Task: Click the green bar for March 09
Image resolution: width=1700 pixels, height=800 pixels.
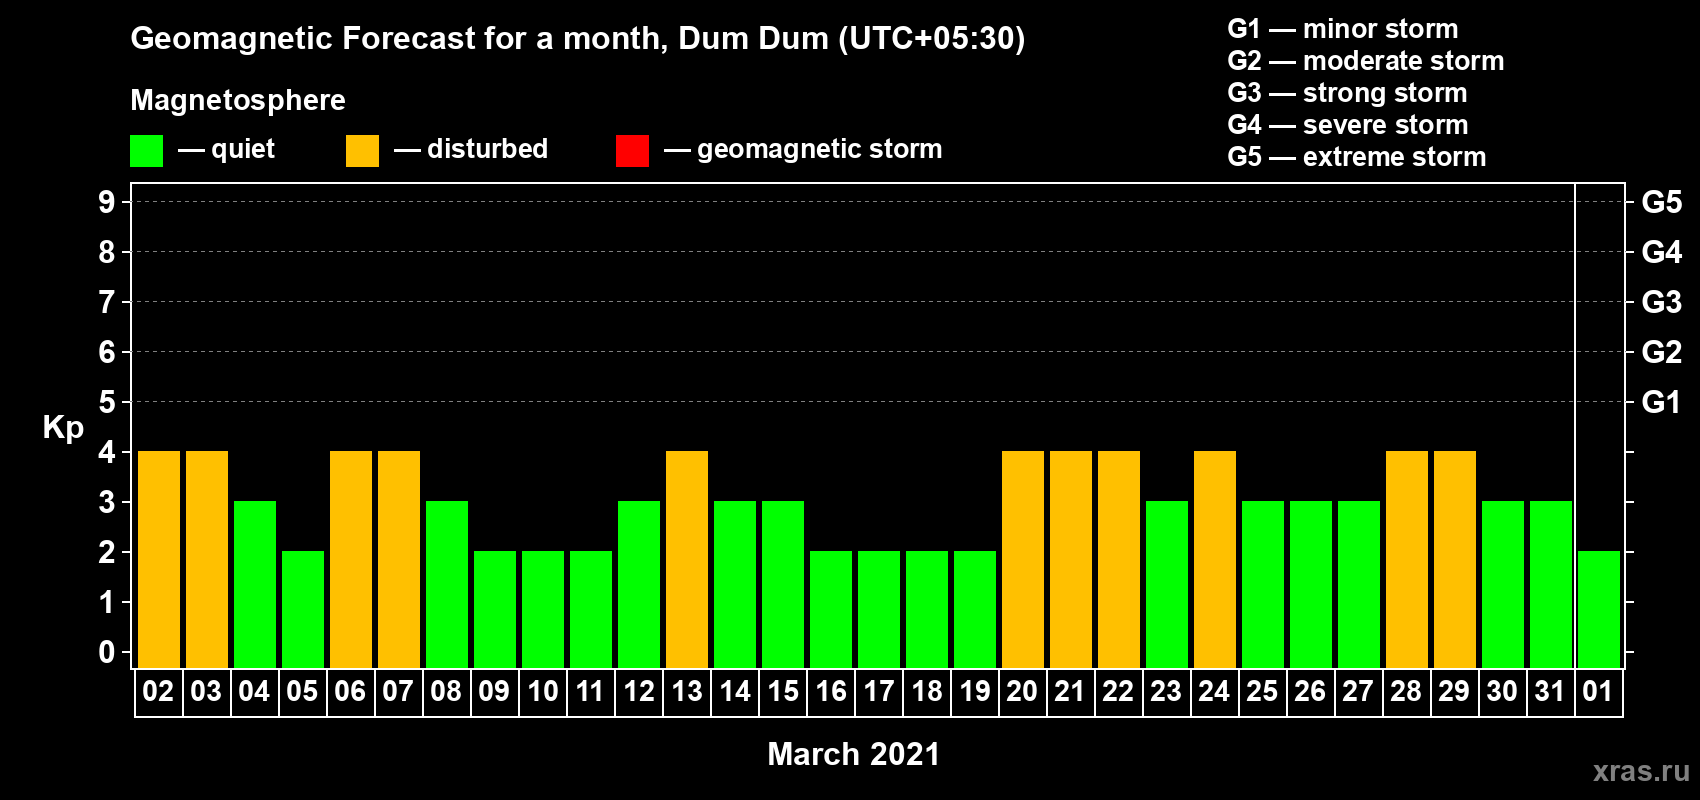Action: coord(495,609)
